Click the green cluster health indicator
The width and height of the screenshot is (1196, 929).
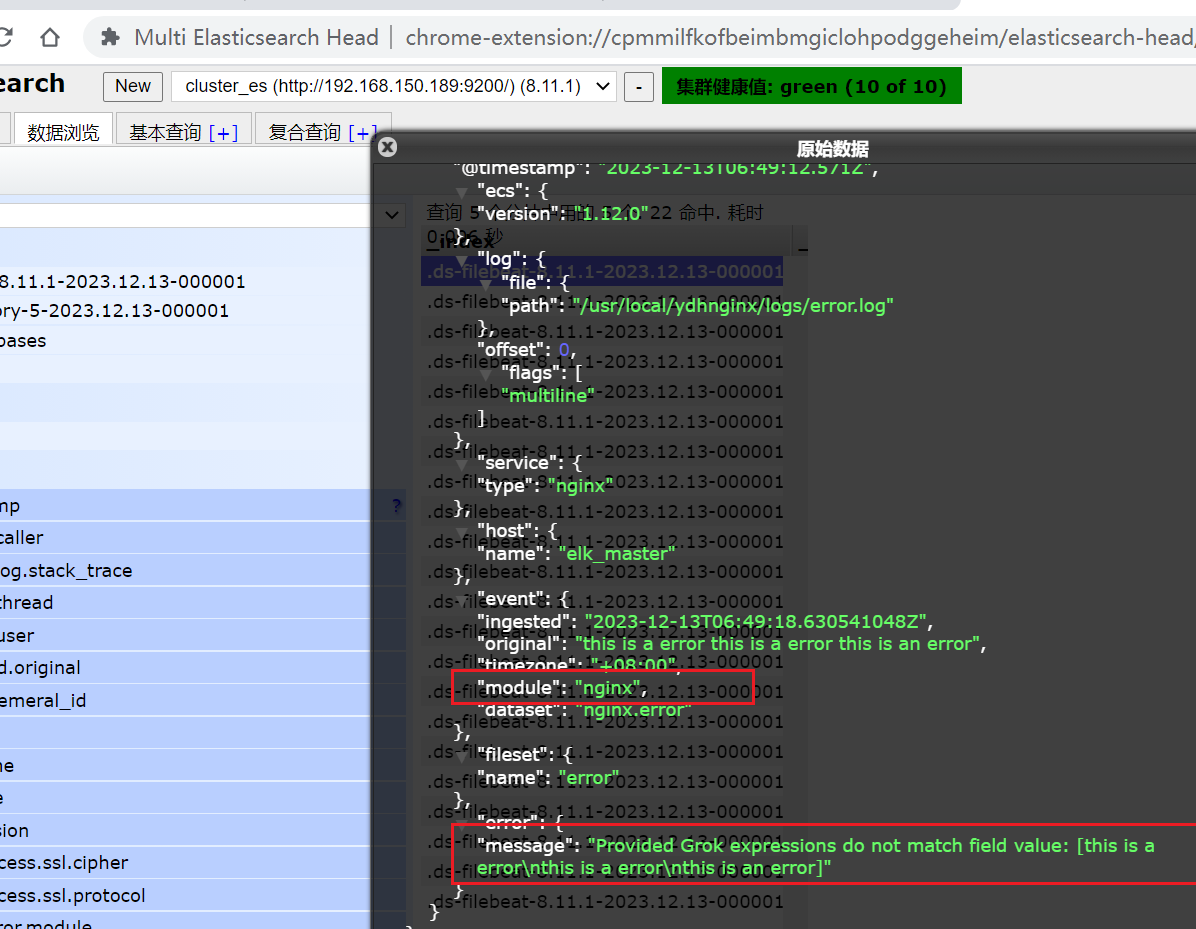point(811,86)
